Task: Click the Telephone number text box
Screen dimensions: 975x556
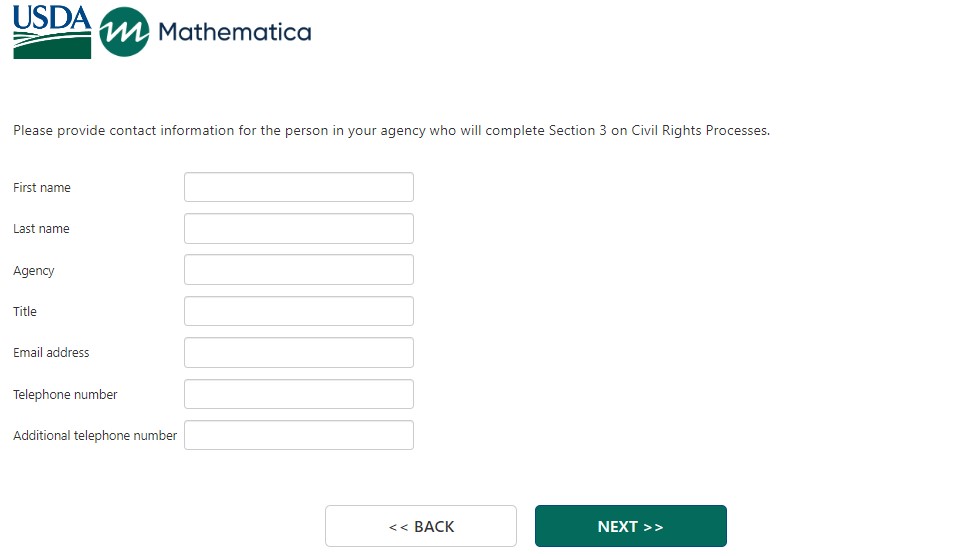Action: [298, 394]
